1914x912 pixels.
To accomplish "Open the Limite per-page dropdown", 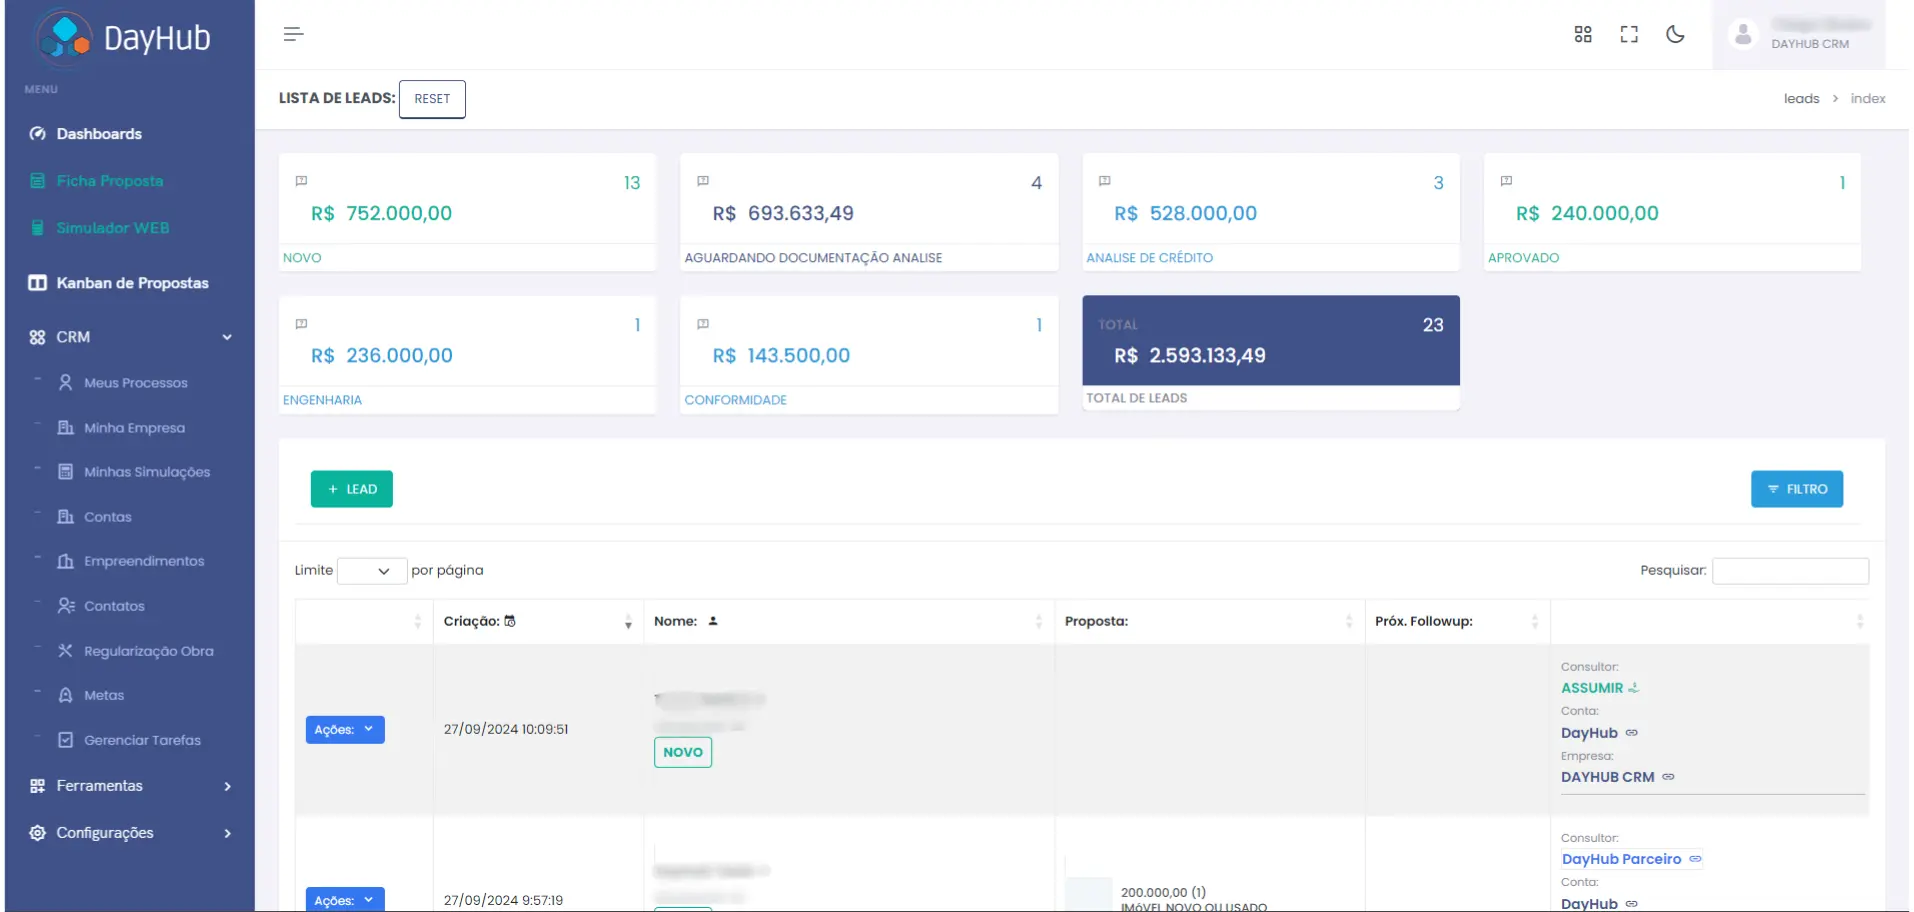I will coord(372,571).
